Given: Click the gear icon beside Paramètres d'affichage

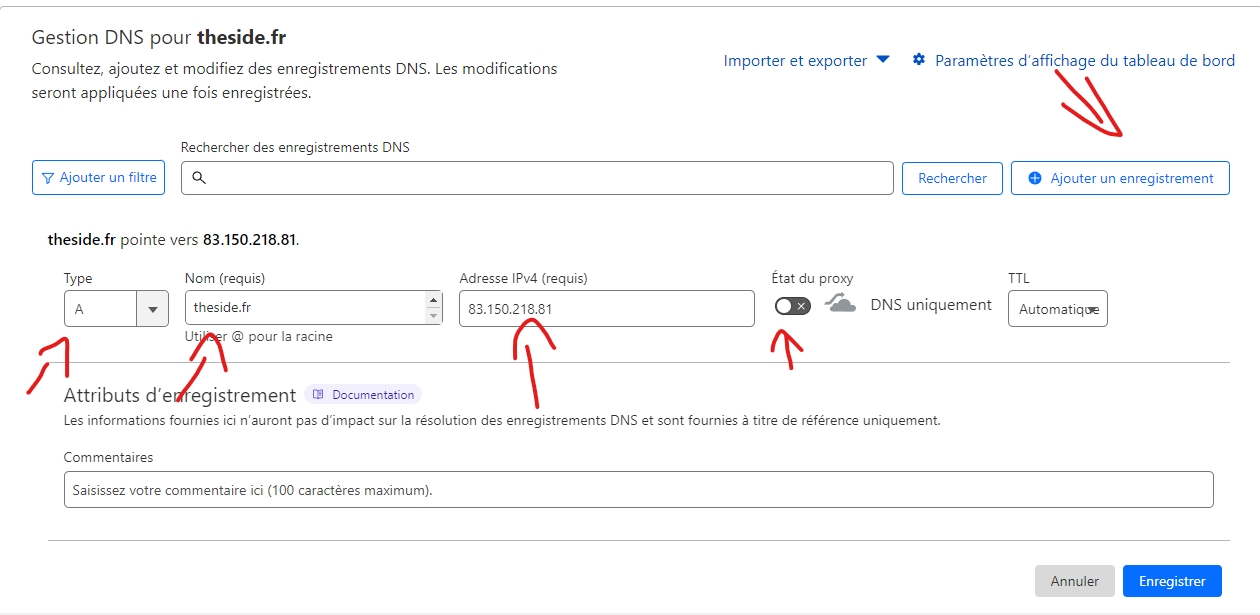Looking at the screenshot, I should pos(919,60).
